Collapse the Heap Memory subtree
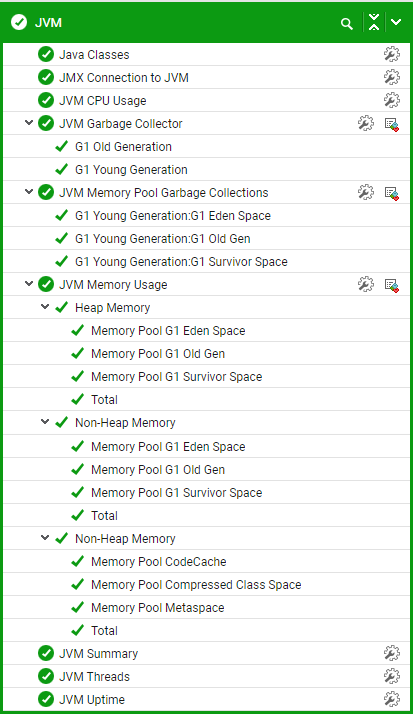The height and width of the screenshot is (714, 413). [x=45, y=307]
